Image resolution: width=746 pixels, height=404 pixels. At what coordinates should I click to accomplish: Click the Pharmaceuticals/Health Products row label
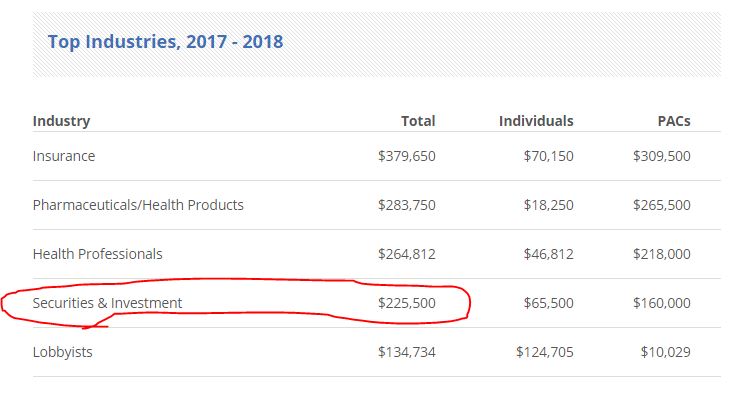[x=138, y=205]
